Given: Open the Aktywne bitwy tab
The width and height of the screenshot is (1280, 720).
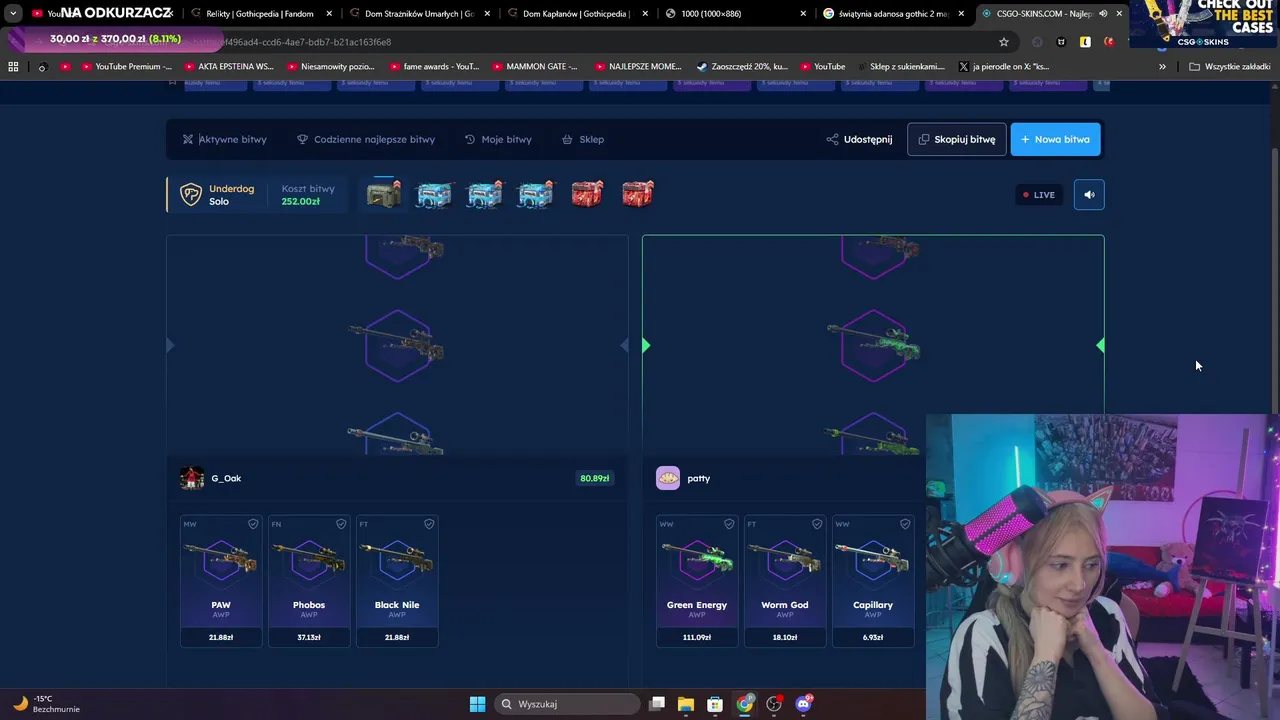Looking at the screenshot, I should [224, 139].
